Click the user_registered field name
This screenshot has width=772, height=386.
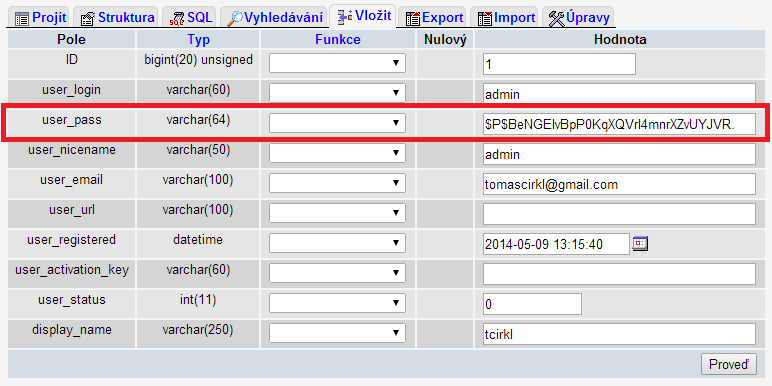pyautogui.click(x=71, y=240)
